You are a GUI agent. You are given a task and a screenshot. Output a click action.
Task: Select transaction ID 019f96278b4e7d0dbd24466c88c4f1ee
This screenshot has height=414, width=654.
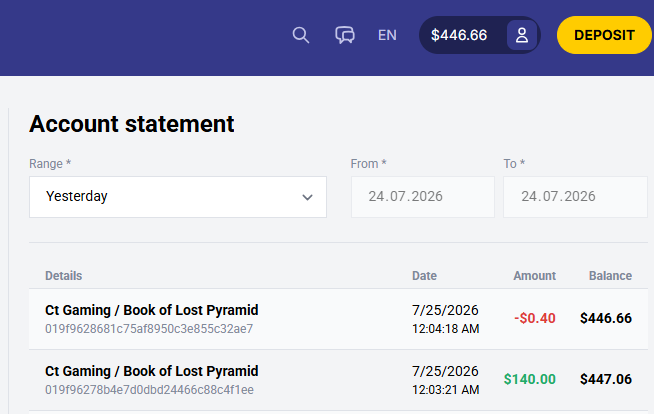tap(149, 389)
